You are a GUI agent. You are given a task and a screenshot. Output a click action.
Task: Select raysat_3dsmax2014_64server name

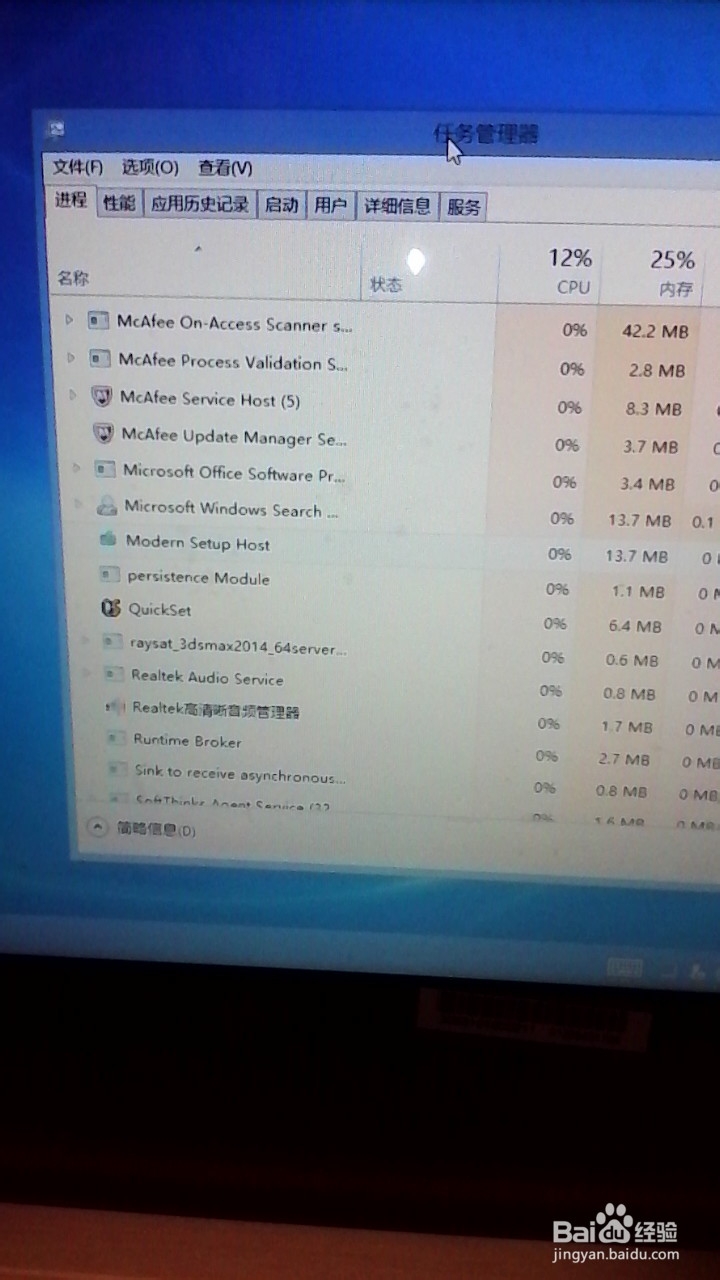pos(239,646)
